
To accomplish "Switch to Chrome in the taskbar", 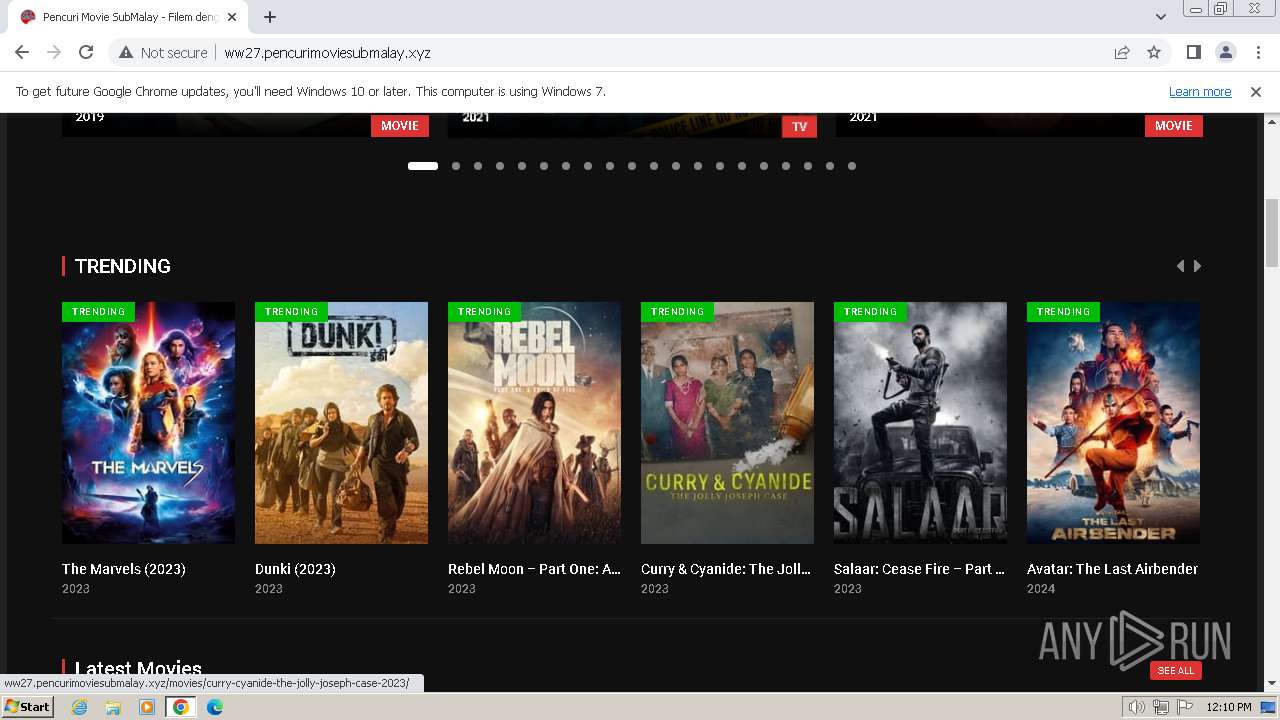I will click(x=181, y=707).
